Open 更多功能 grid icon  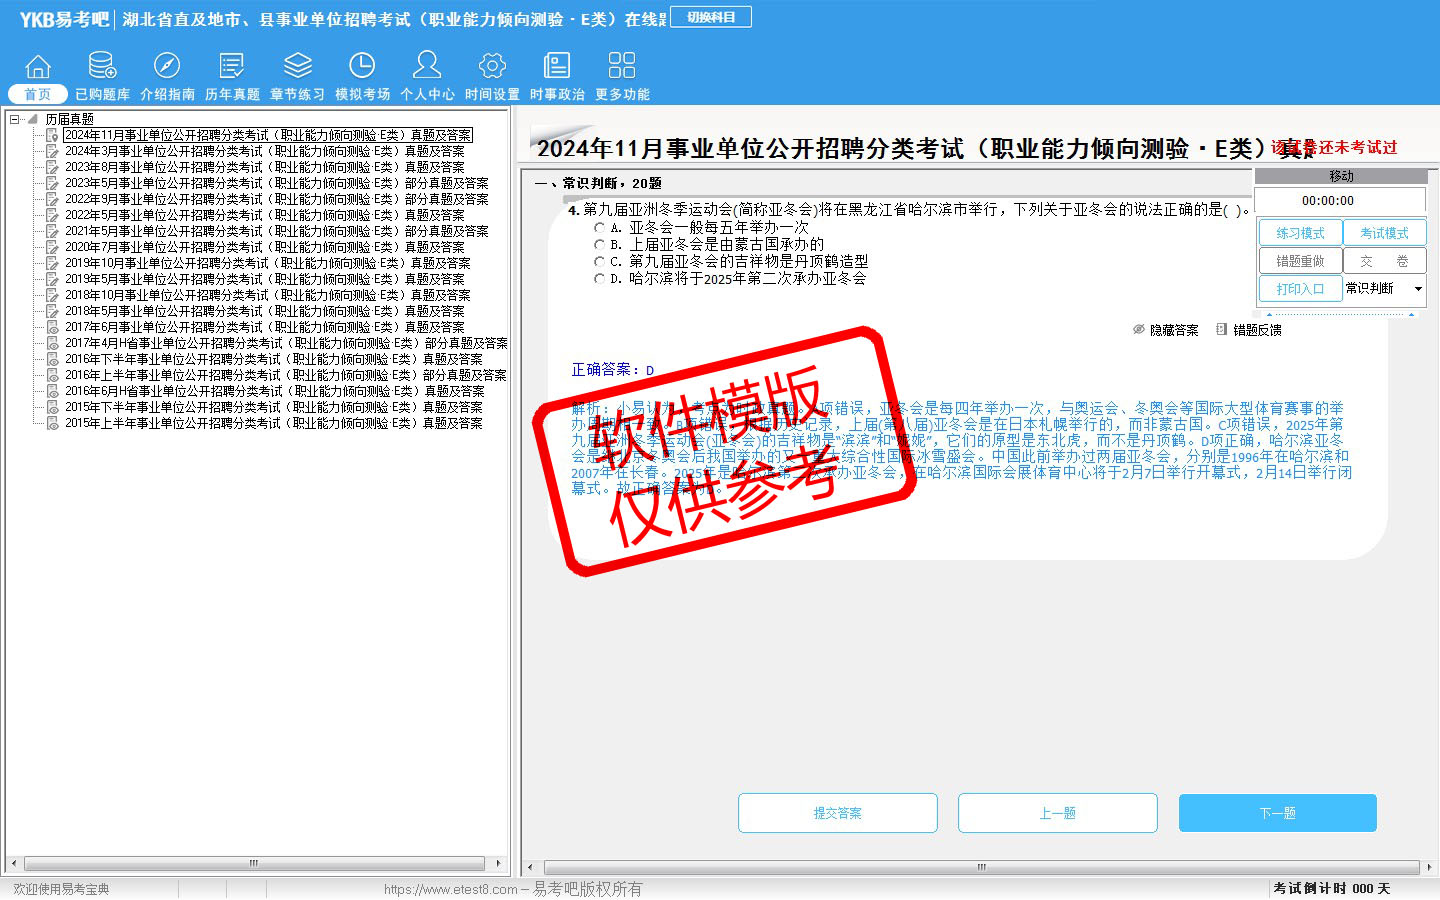[622, 67]
